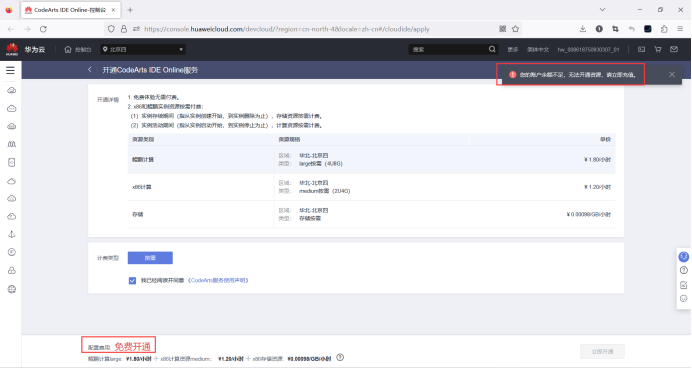
Task: Click the ¥1.80/小时 price cell
Action: click(597, 160)
